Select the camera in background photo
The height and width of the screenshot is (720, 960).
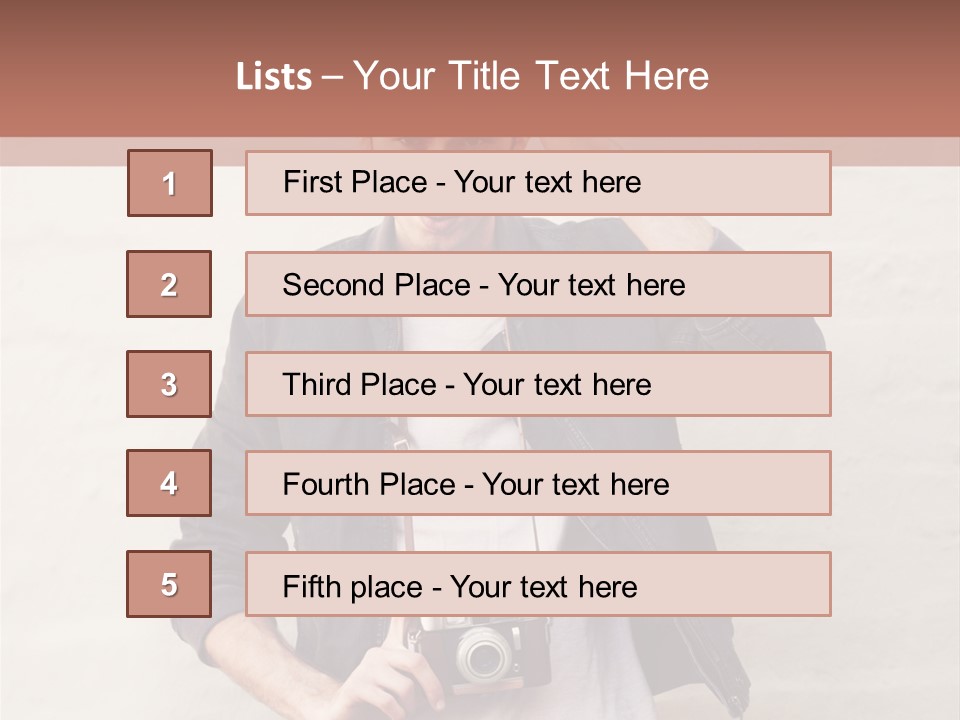(483, 656)
